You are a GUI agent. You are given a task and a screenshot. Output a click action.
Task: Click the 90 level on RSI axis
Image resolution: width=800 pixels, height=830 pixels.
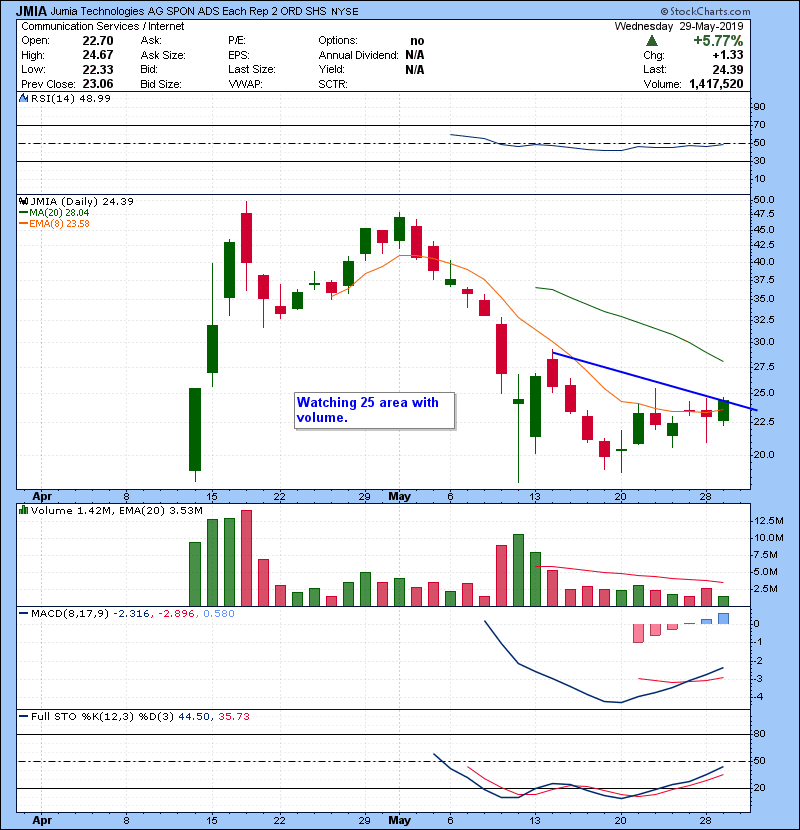(x=759, y=107)
